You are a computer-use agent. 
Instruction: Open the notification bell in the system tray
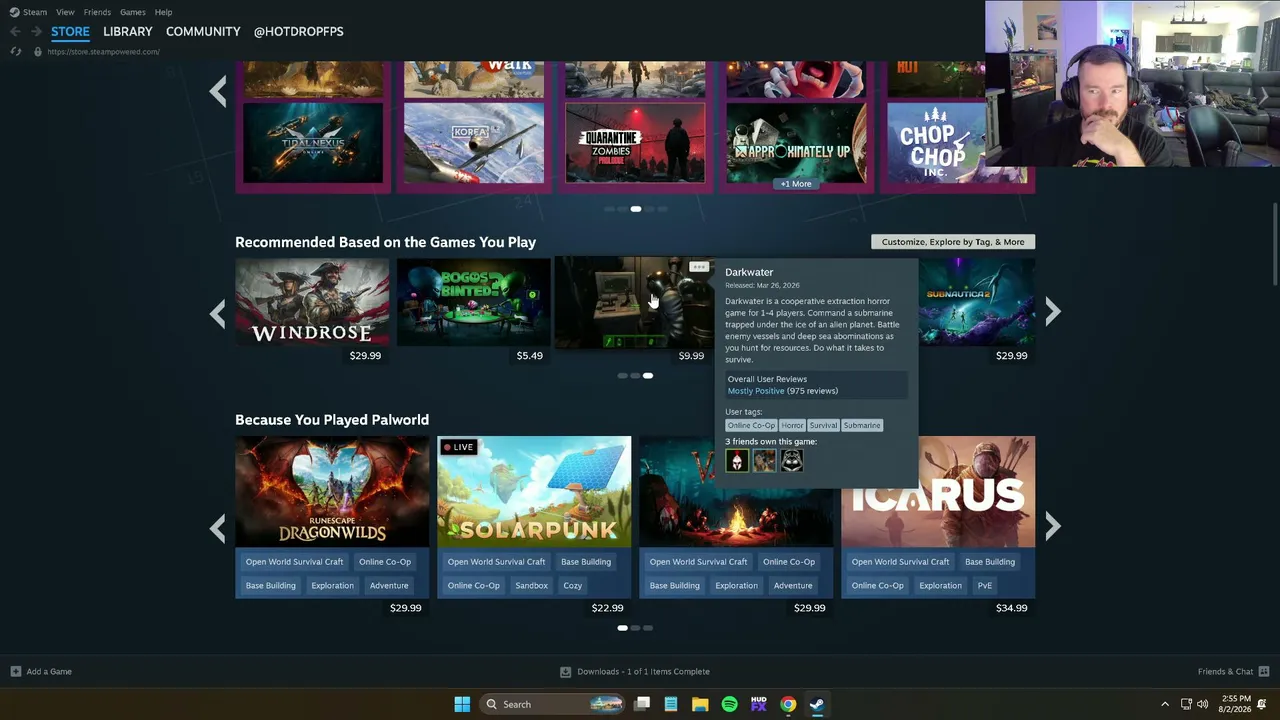1262,704
